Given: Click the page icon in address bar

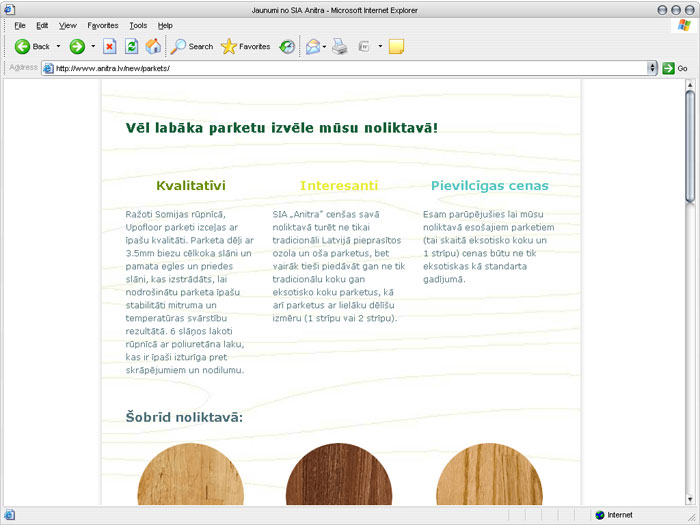Looking at the screenshot, I should (x=49, y=68).
